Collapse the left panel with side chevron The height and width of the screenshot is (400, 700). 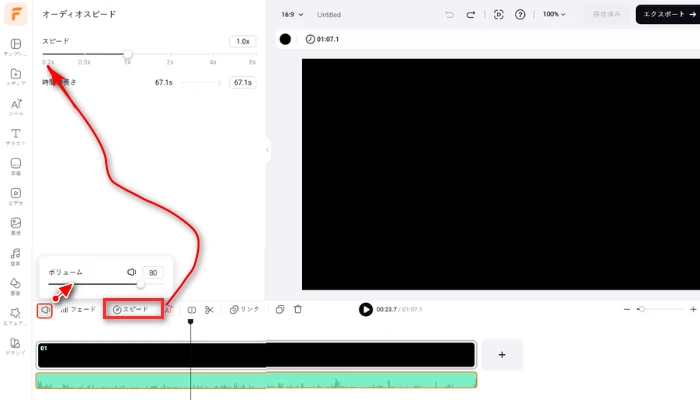tap(267, 150)
